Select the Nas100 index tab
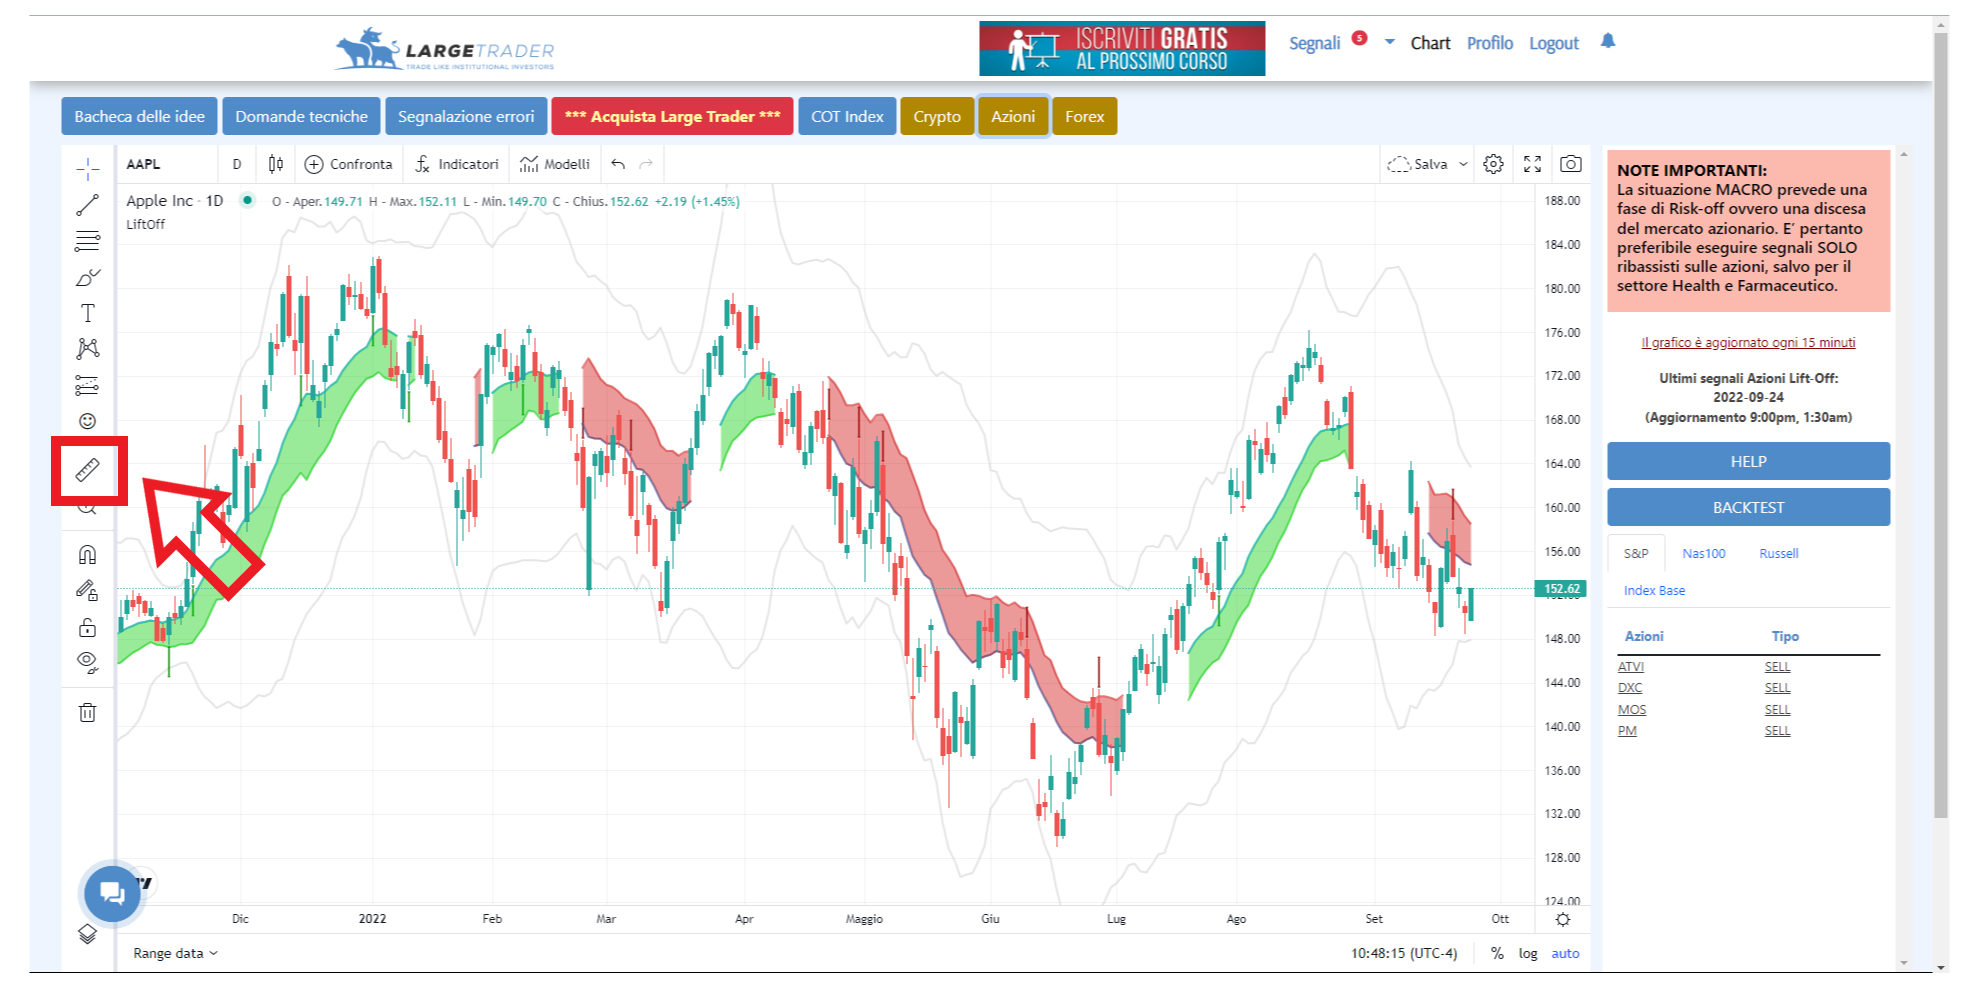The width and height of the screenshot is (1980, 988). [1703, 553]
